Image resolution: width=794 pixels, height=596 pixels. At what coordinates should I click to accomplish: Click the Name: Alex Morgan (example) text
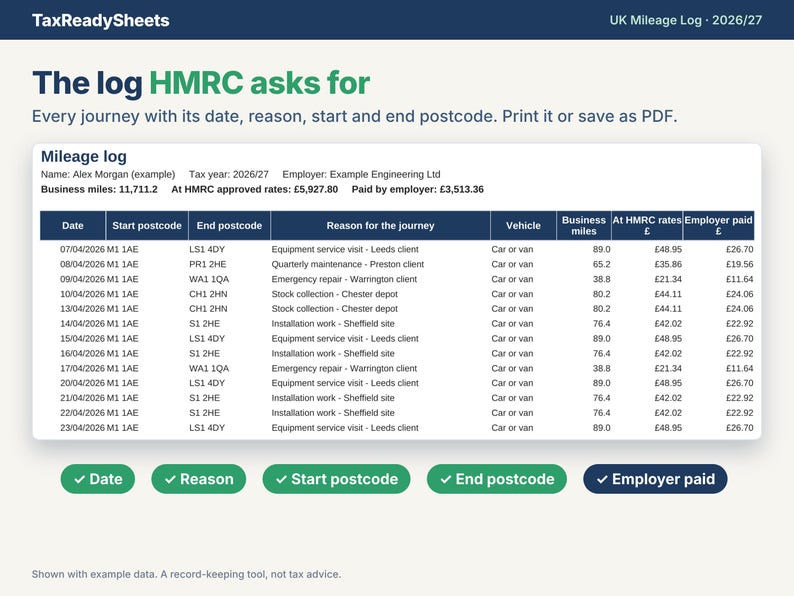(108, 175)
